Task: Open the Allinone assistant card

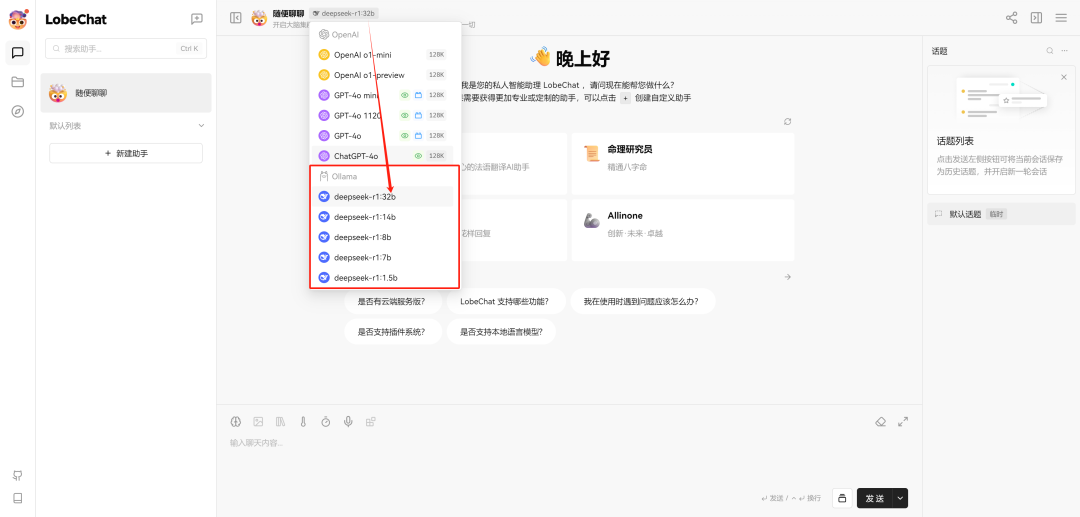Action: [x=683, y=230]
